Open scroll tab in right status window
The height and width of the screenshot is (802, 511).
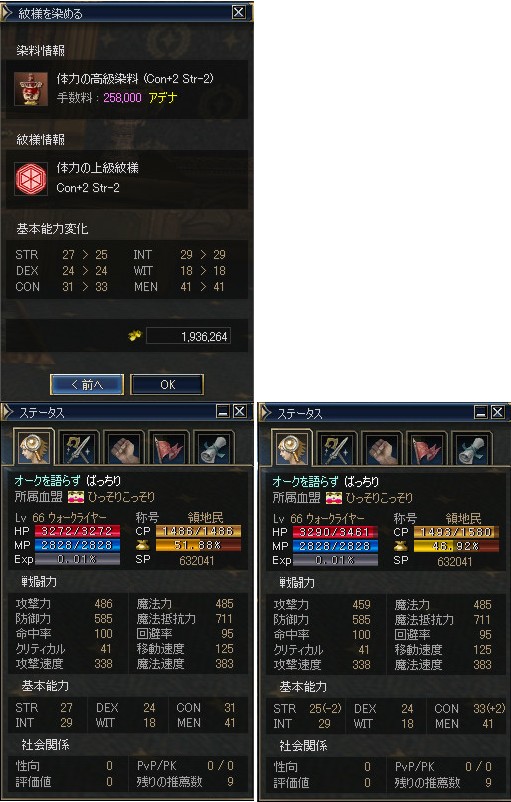[x=472, y=450]
